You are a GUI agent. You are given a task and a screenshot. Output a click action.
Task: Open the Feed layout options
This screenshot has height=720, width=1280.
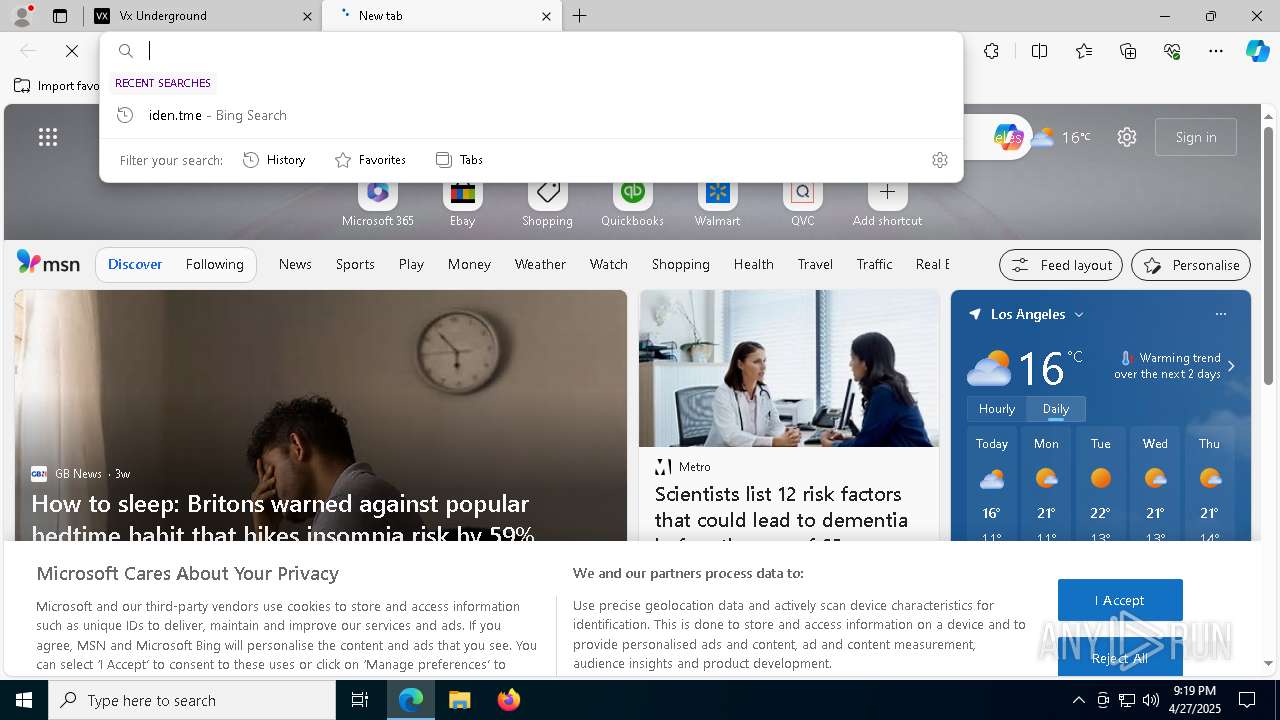[x=1060, y=265]
